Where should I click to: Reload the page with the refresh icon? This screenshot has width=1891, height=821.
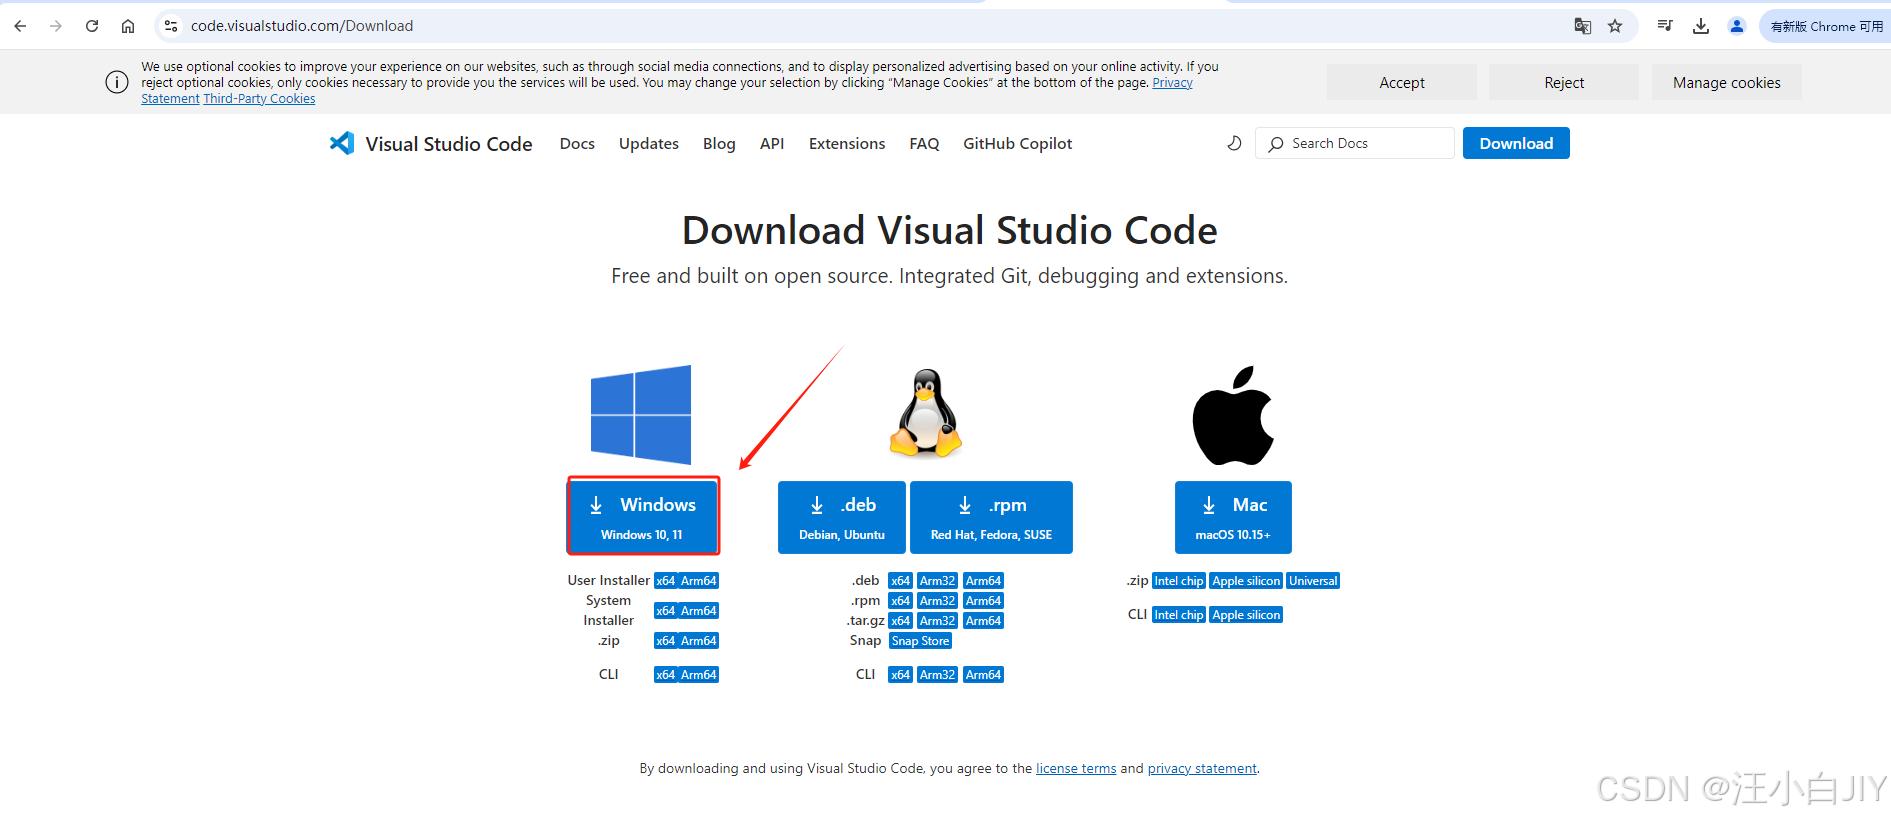[x=92, y=26]
